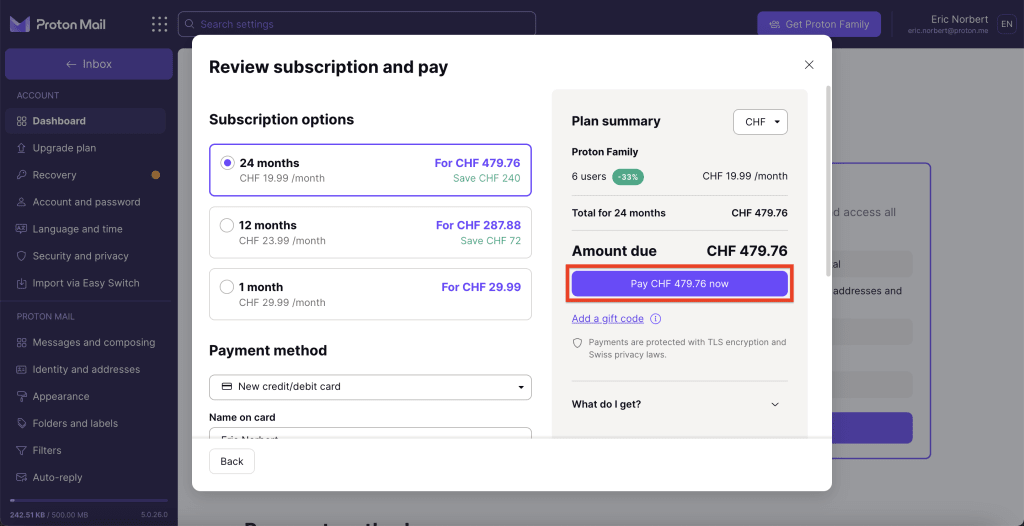Image resolution: width=1024 pixels, height=526 pixels.
Task: Open Language and time settings
Action: [86, 229]
